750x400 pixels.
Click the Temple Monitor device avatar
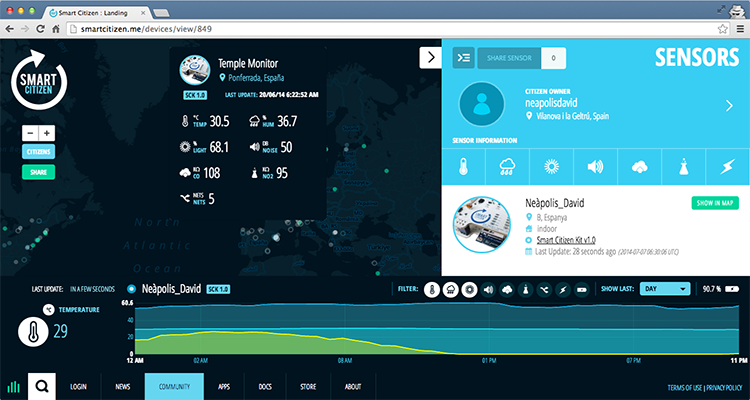tap(195, 70)
